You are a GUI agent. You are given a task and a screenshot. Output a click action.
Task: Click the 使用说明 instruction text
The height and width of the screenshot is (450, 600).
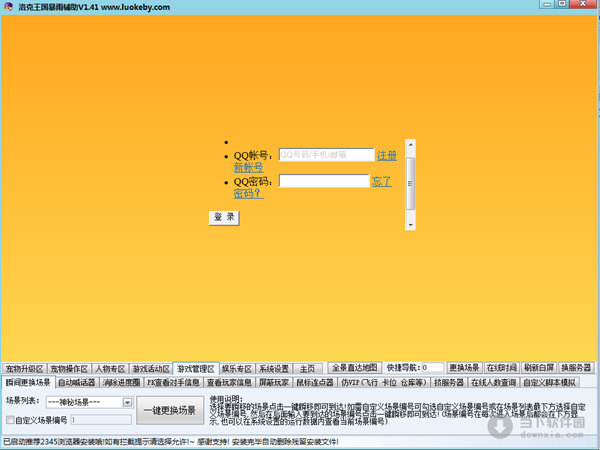[397, 411]
